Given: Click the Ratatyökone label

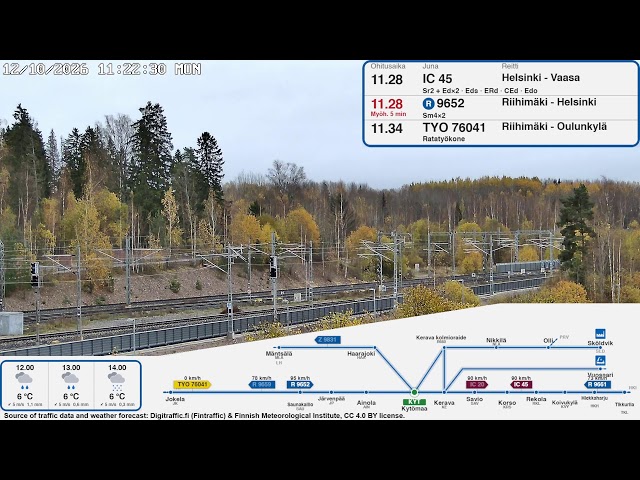Looking at the screenshot, I should (444, 139).
